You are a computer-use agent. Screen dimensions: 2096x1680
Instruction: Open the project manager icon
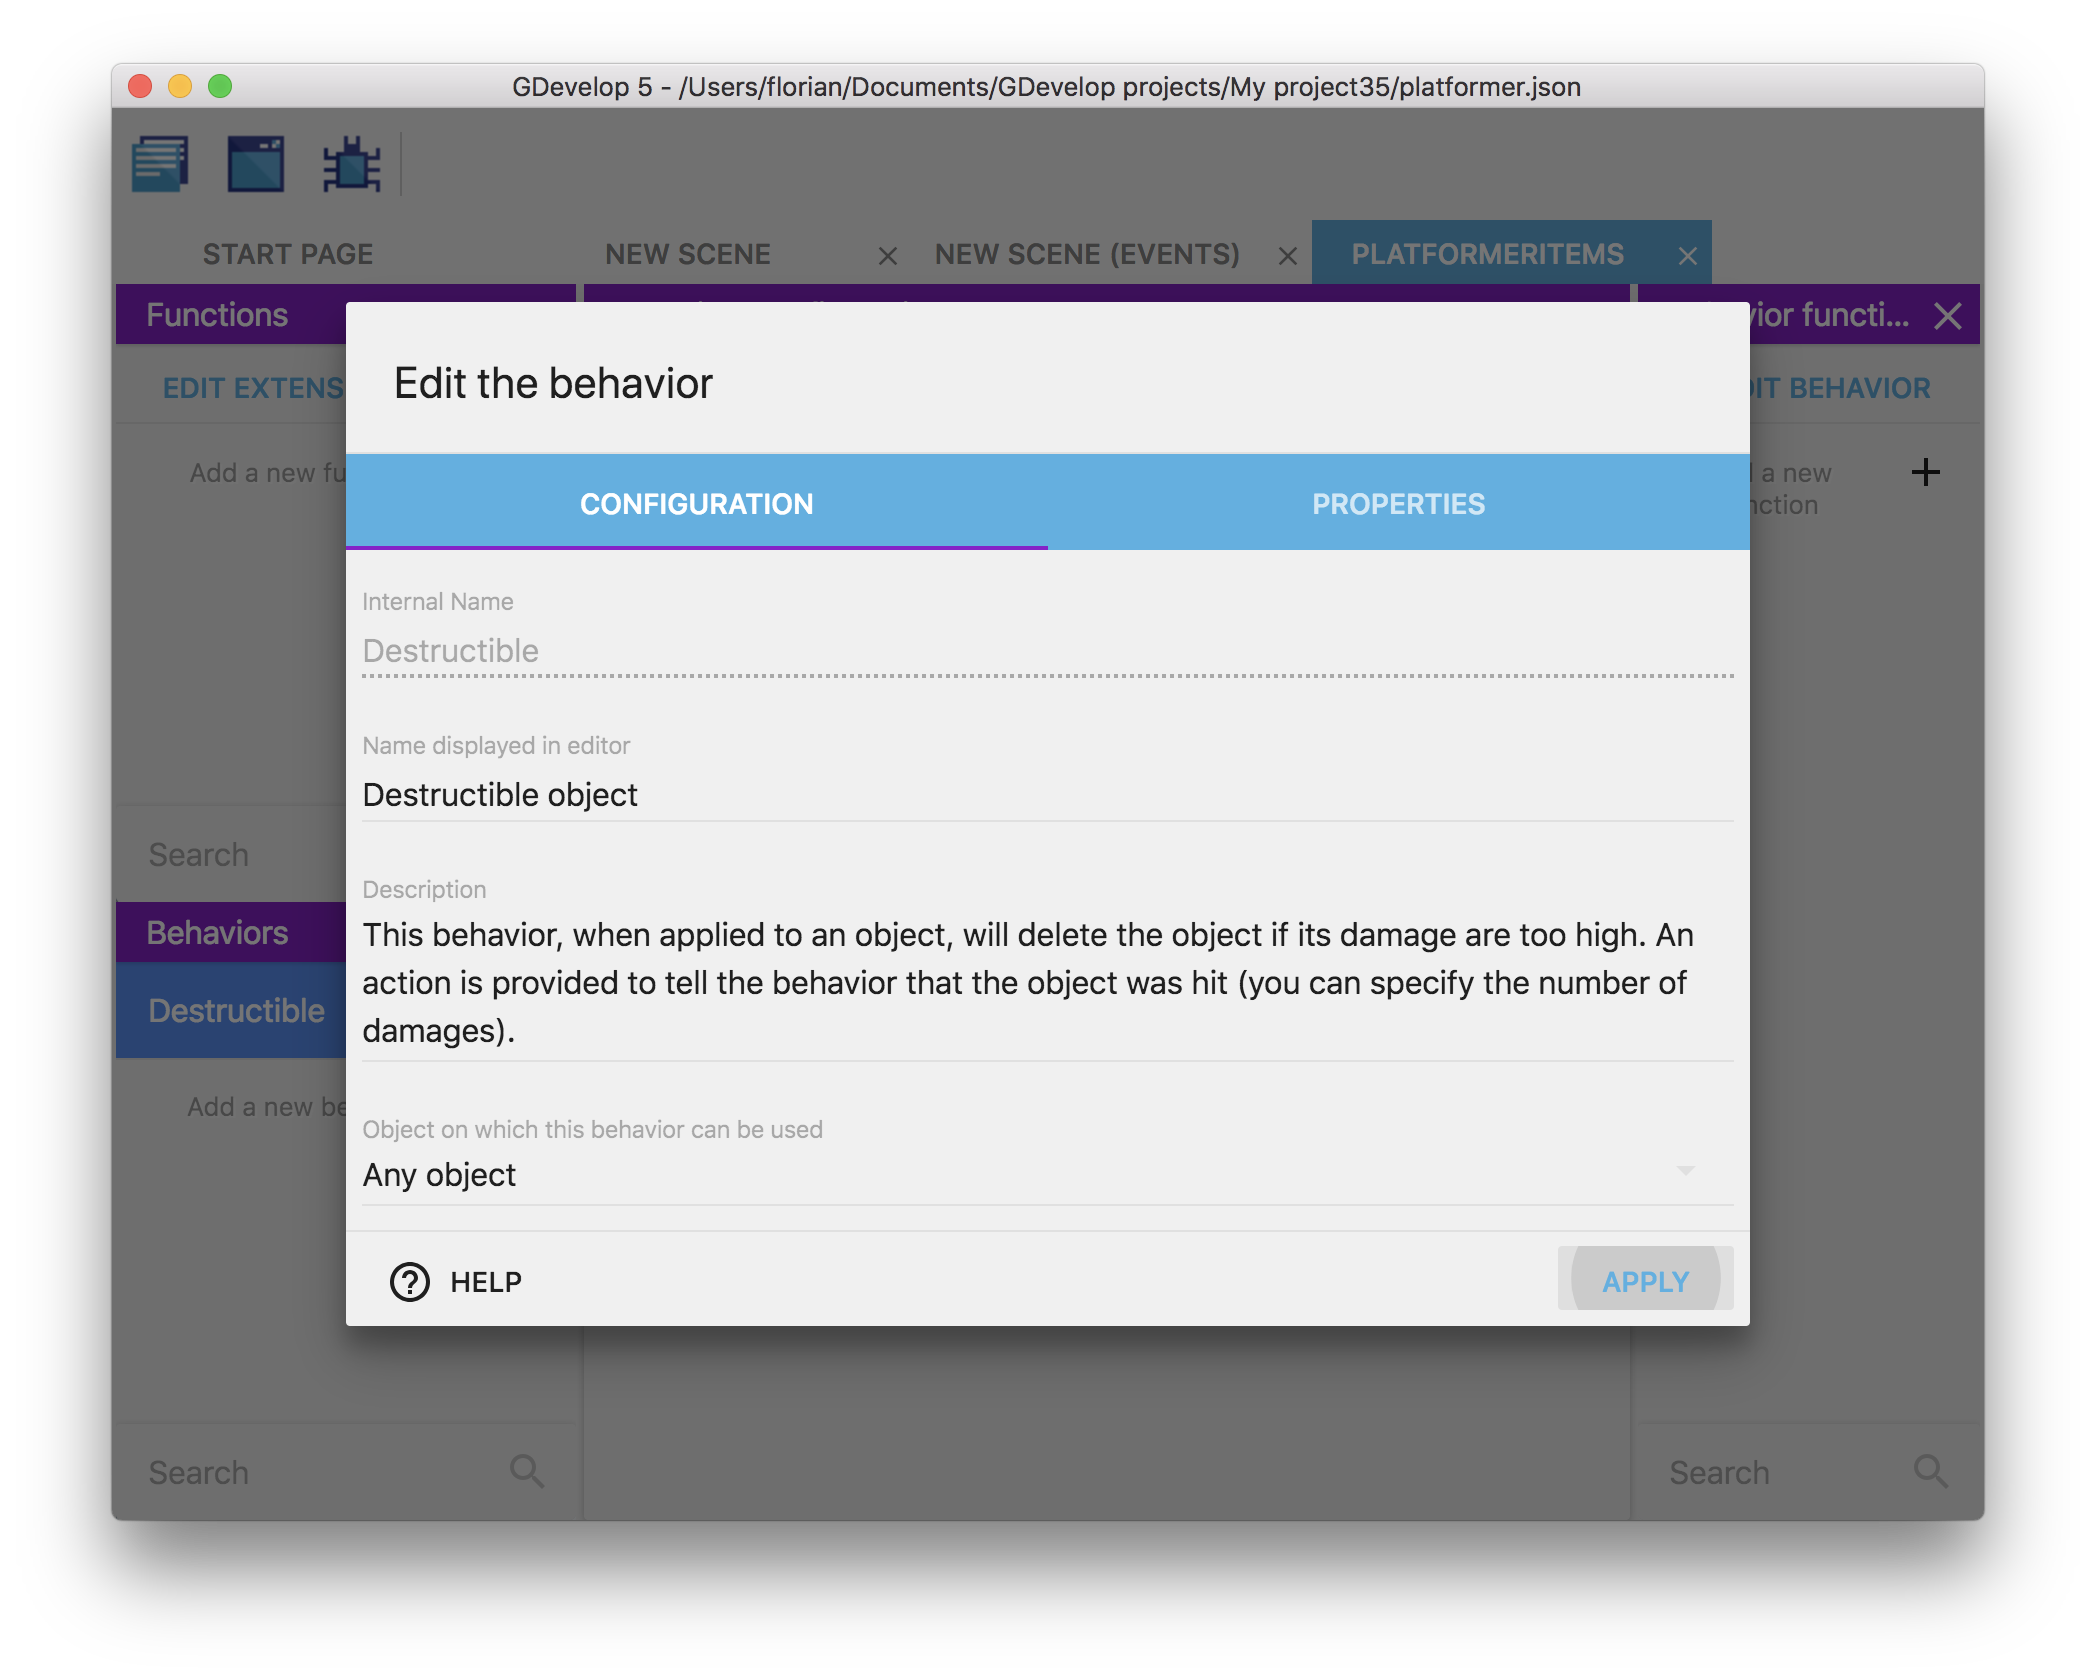(x=160, y=164)
